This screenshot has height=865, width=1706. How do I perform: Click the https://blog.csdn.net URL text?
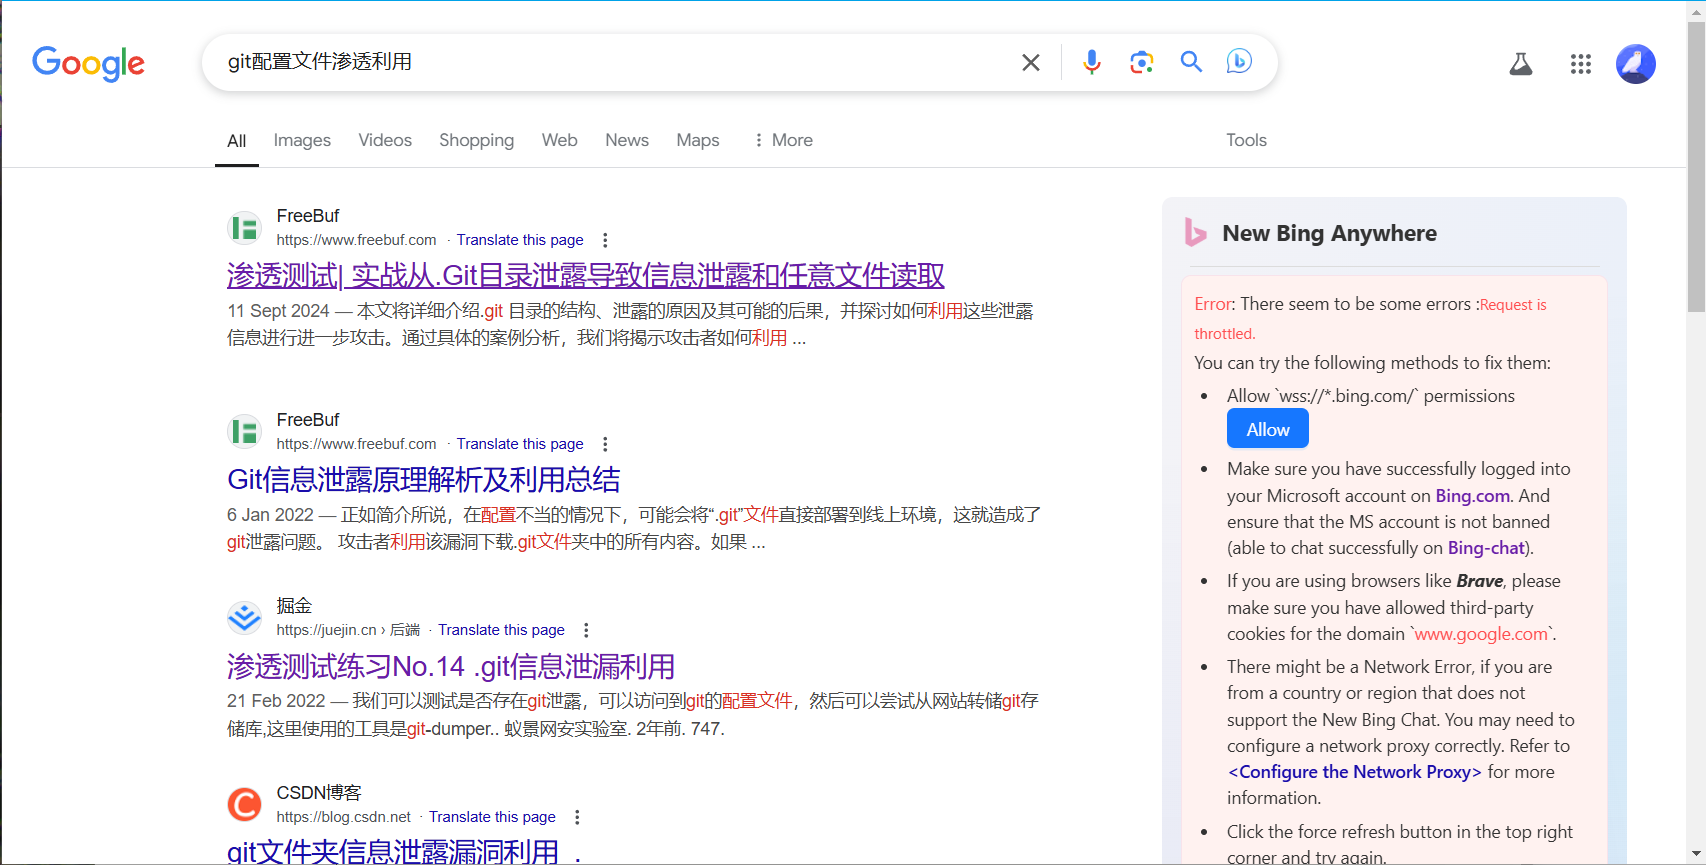pyautogui.click(x=343, y=817)
